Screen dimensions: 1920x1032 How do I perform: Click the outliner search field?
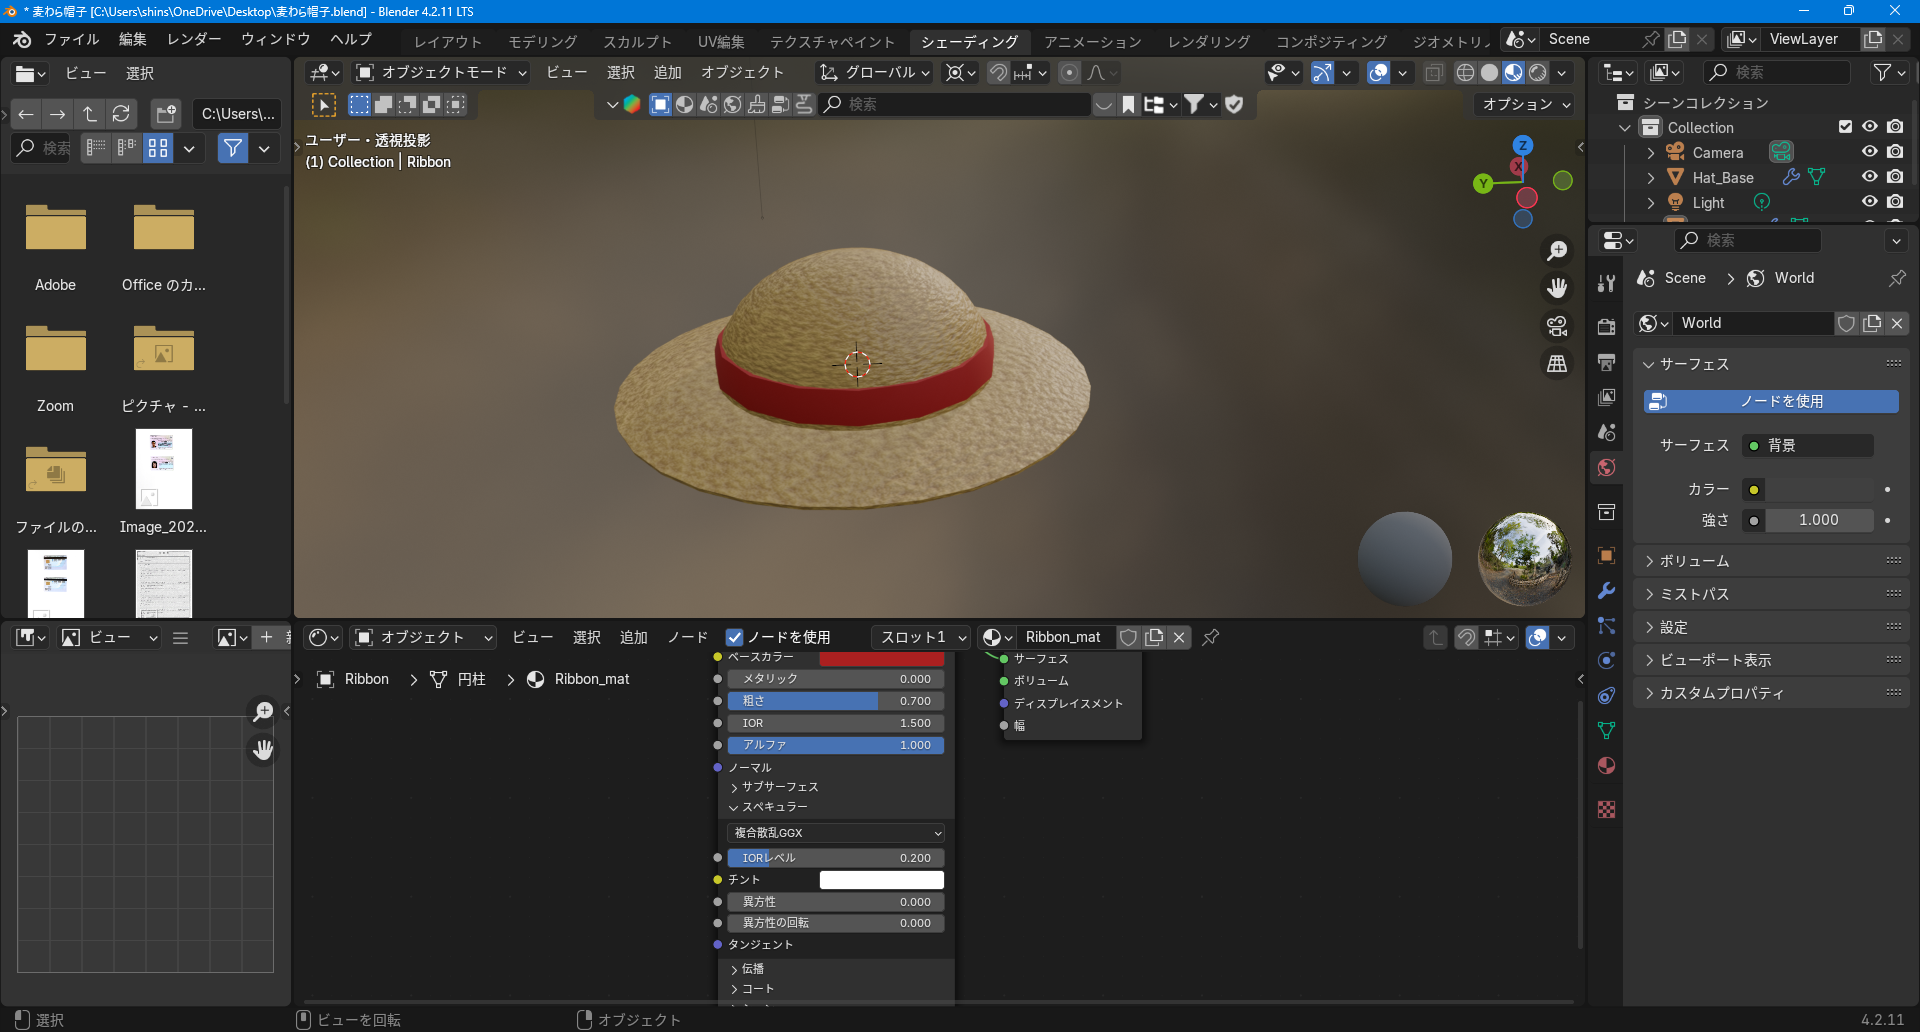coord(1776,72)
